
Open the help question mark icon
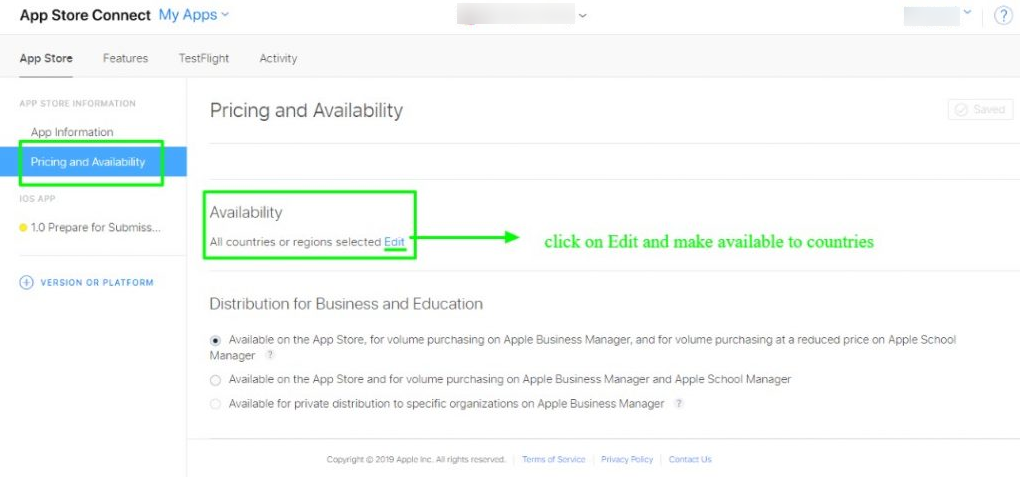click(1002, 15)
